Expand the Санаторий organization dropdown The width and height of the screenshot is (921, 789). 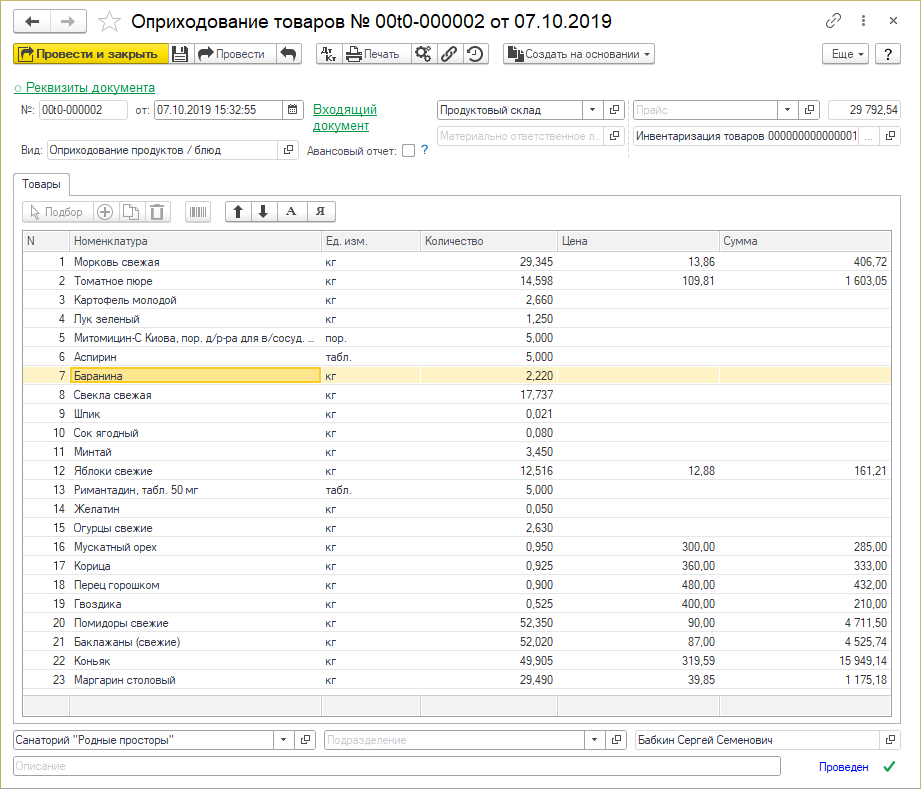coord(281,740)
